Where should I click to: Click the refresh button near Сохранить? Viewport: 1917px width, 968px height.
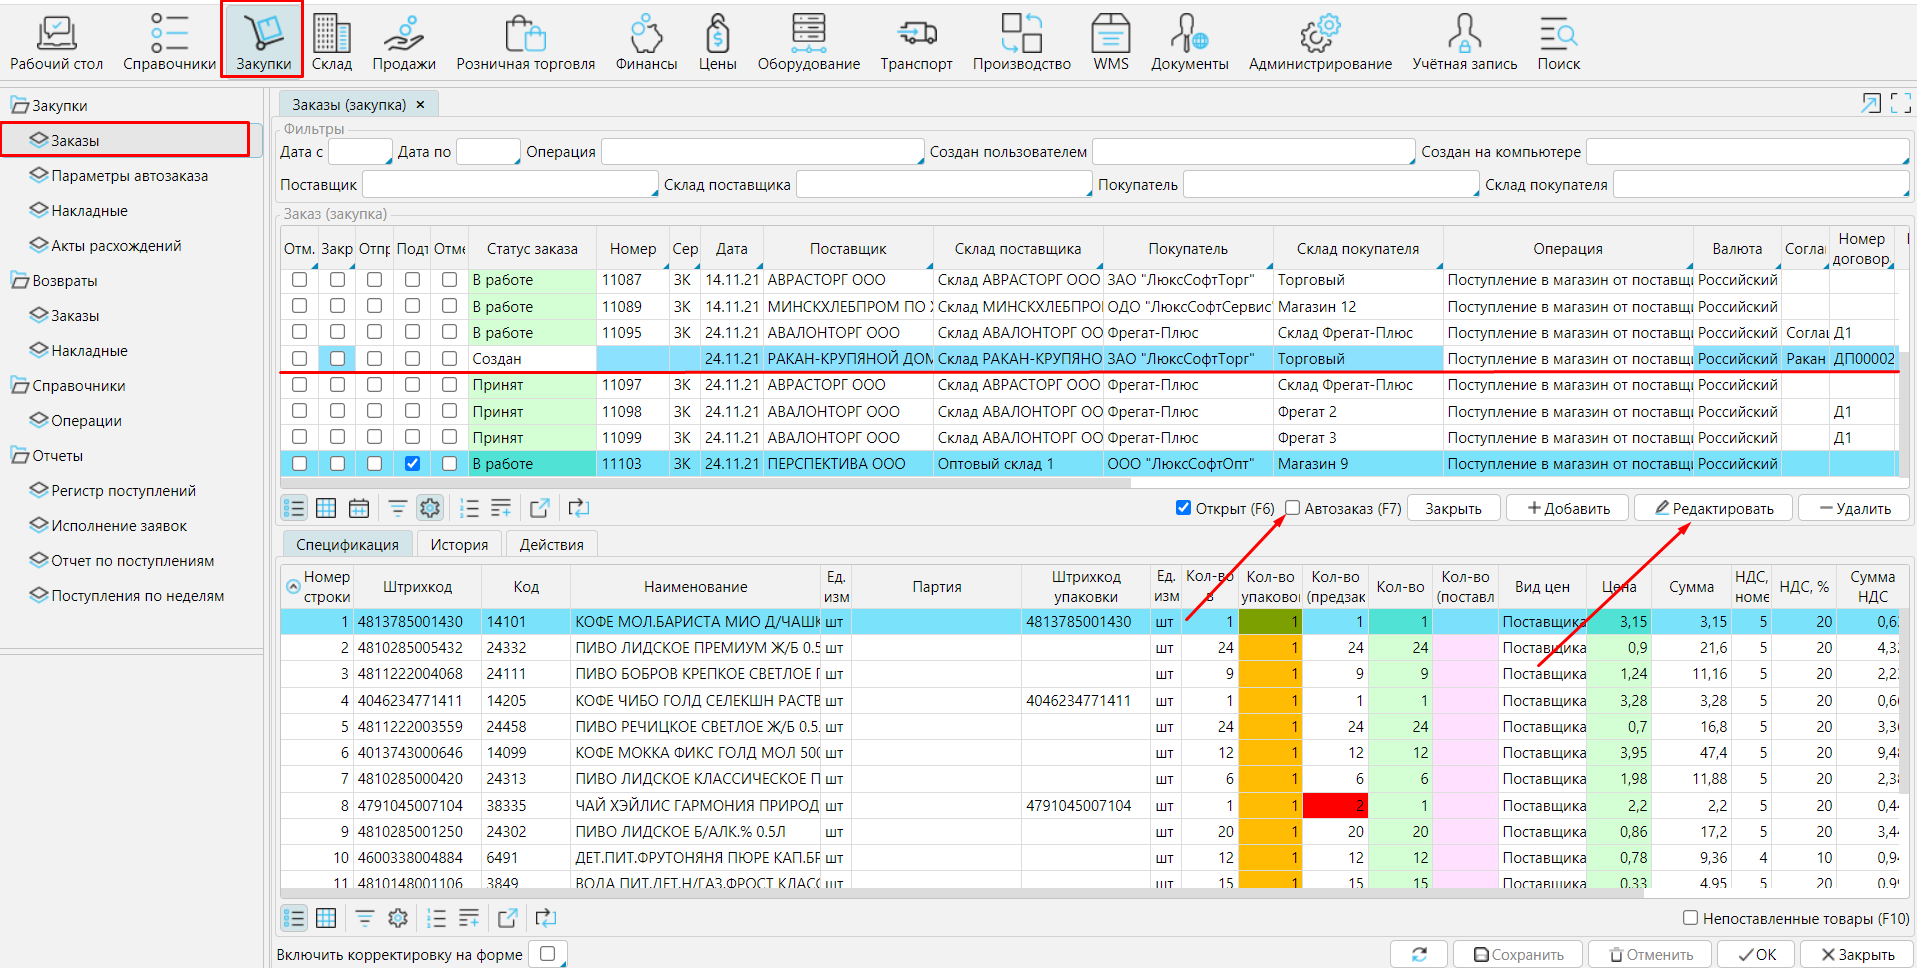pyautogui.click(x=1418, y=955)
